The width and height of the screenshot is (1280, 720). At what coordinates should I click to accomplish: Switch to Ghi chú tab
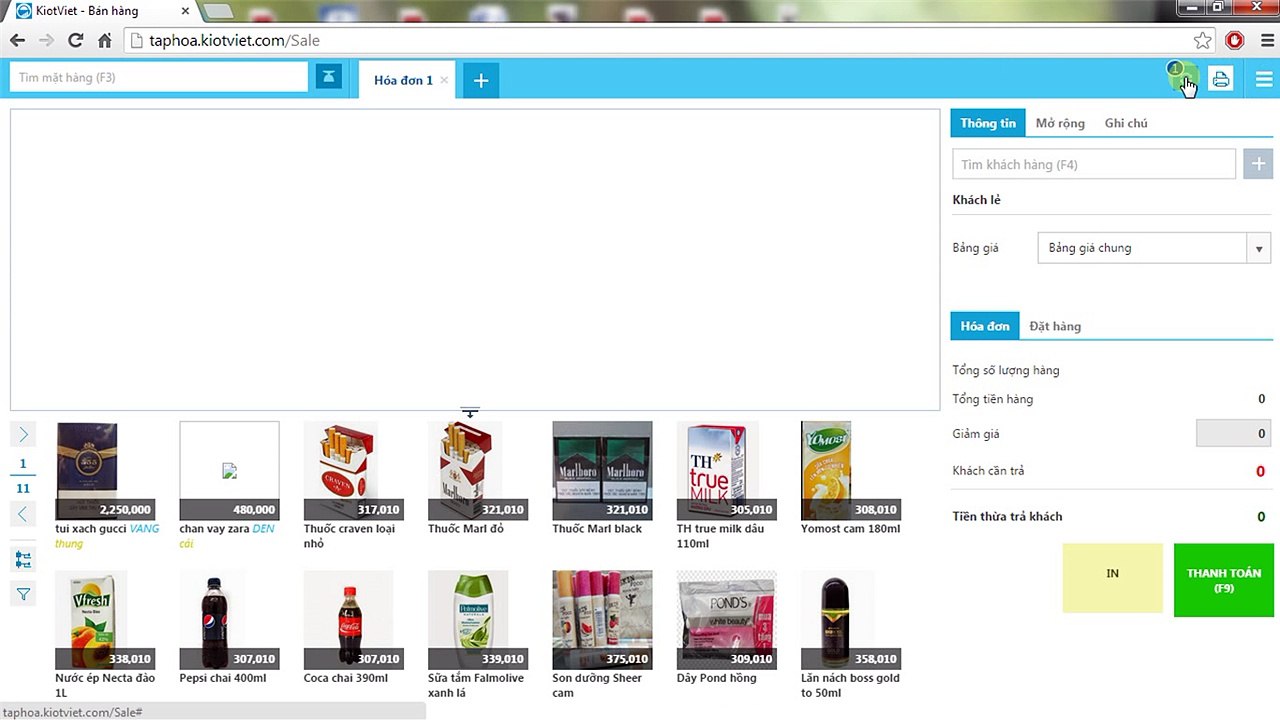[1126, 123]
